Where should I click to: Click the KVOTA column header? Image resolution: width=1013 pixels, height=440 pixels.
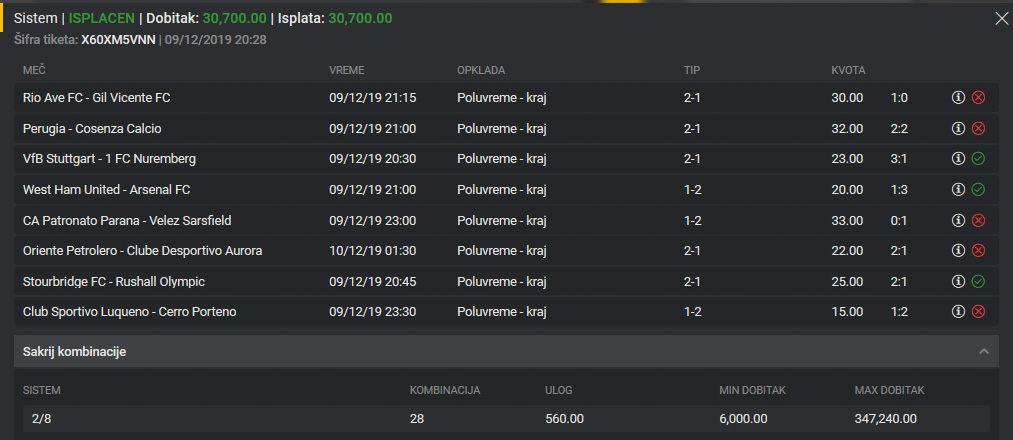848,70
